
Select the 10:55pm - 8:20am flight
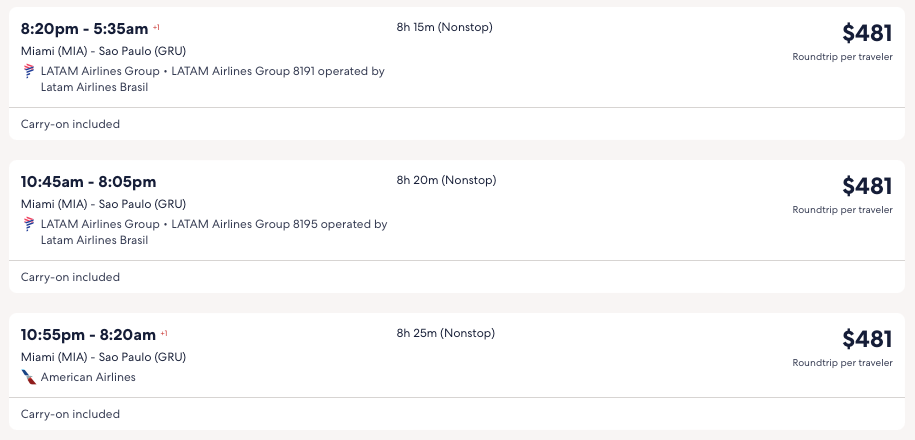pos(88,335)
